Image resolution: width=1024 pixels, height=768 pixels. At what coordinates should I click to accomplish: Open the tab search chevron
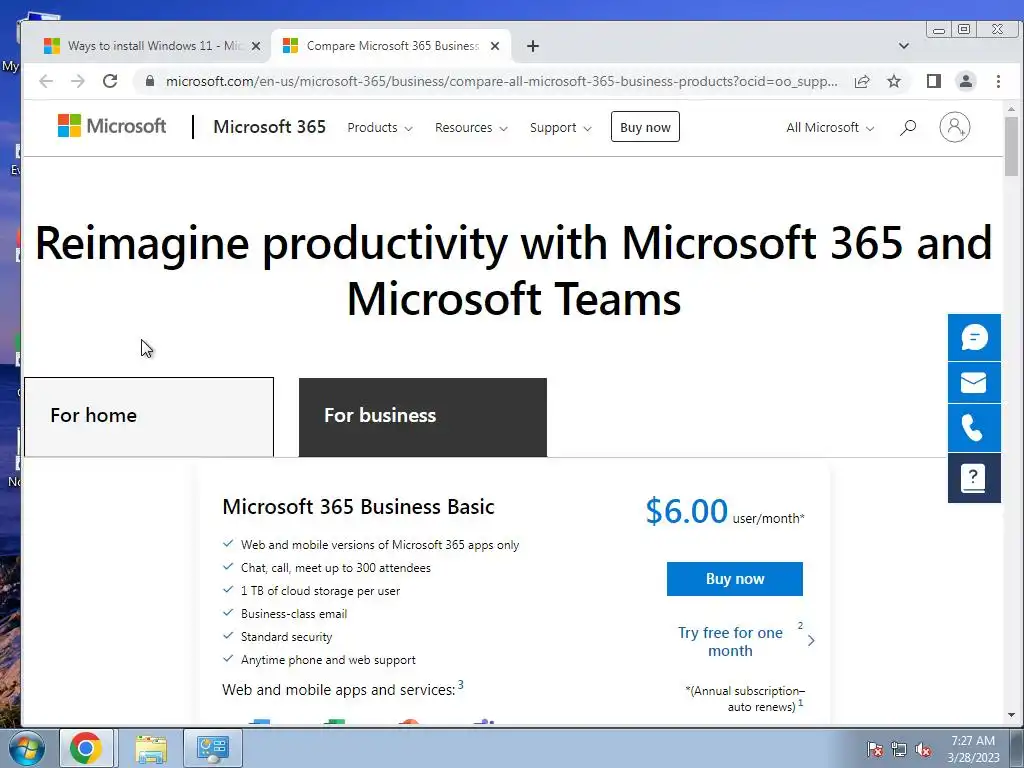coord(904,46)
